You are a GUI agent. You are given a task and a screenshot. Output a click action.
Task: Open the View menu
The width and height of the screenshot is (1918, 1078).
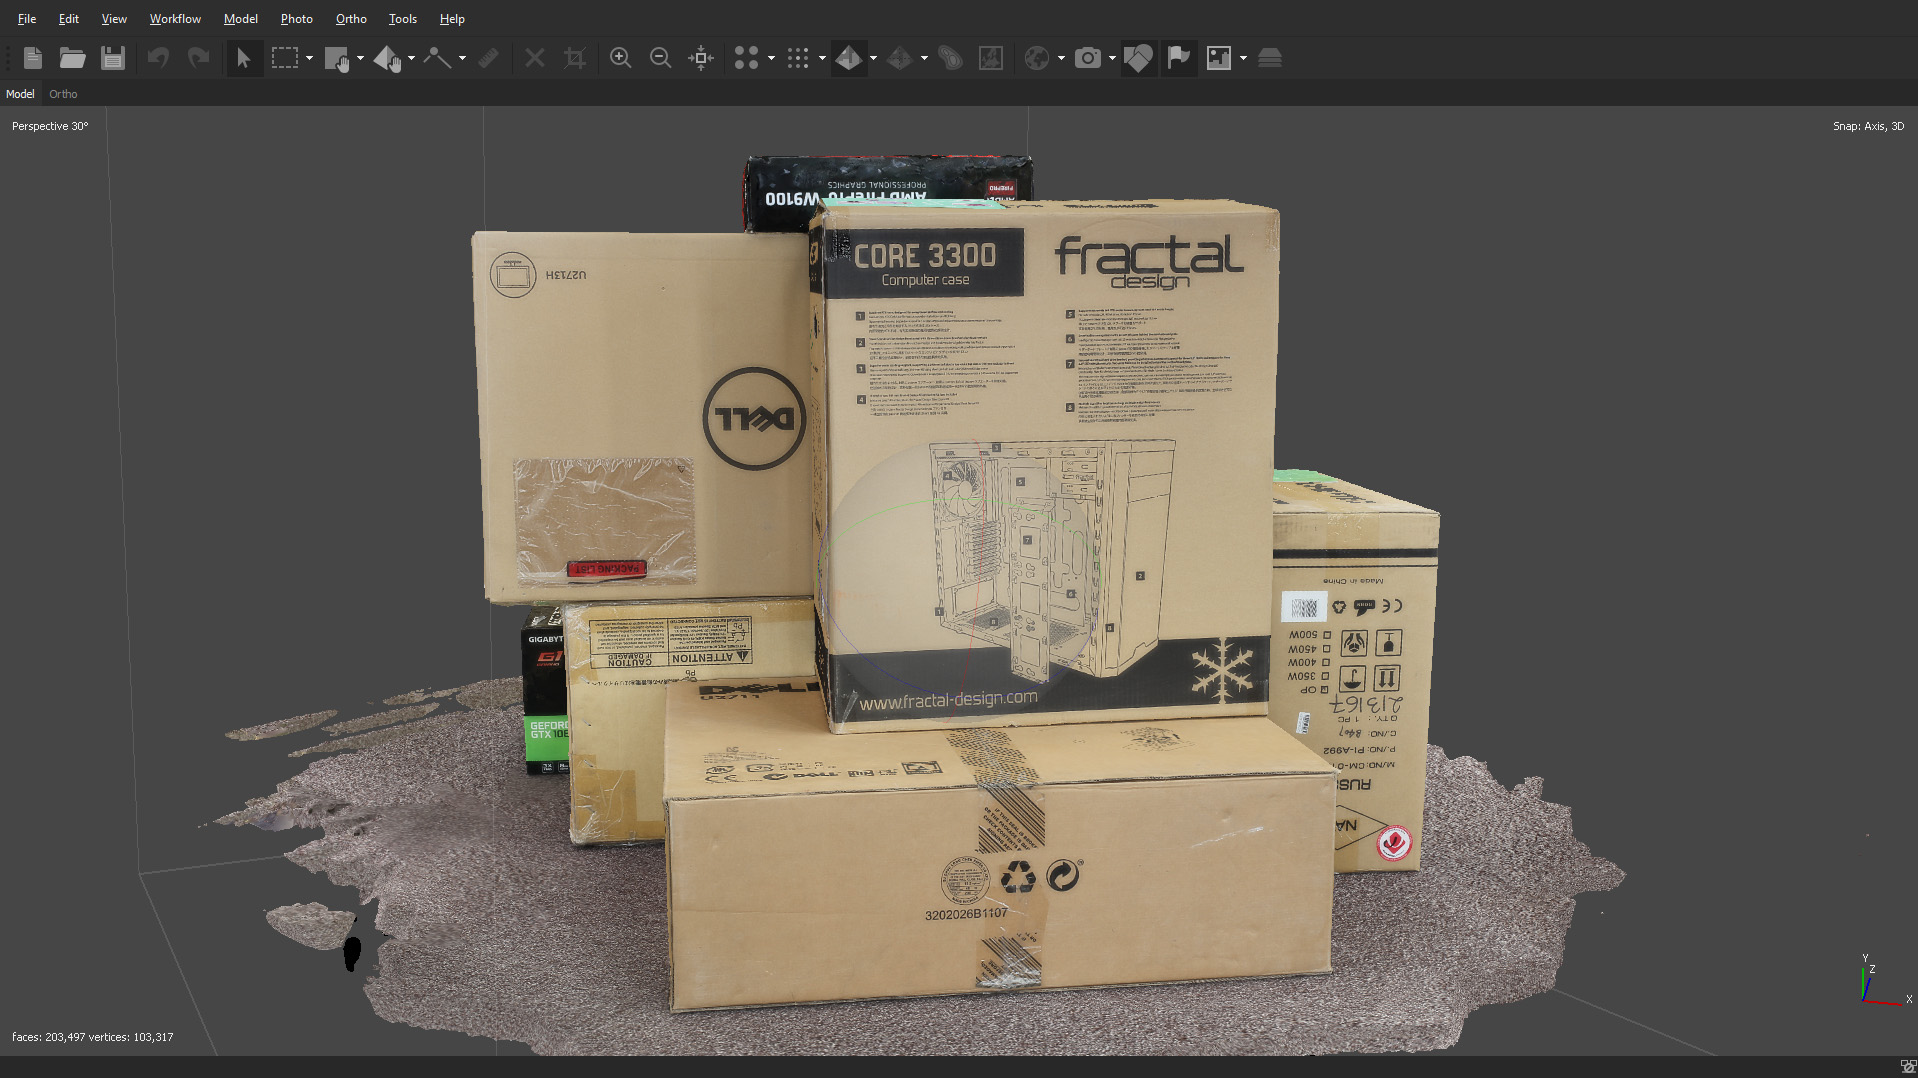click(x=114, y=19)
